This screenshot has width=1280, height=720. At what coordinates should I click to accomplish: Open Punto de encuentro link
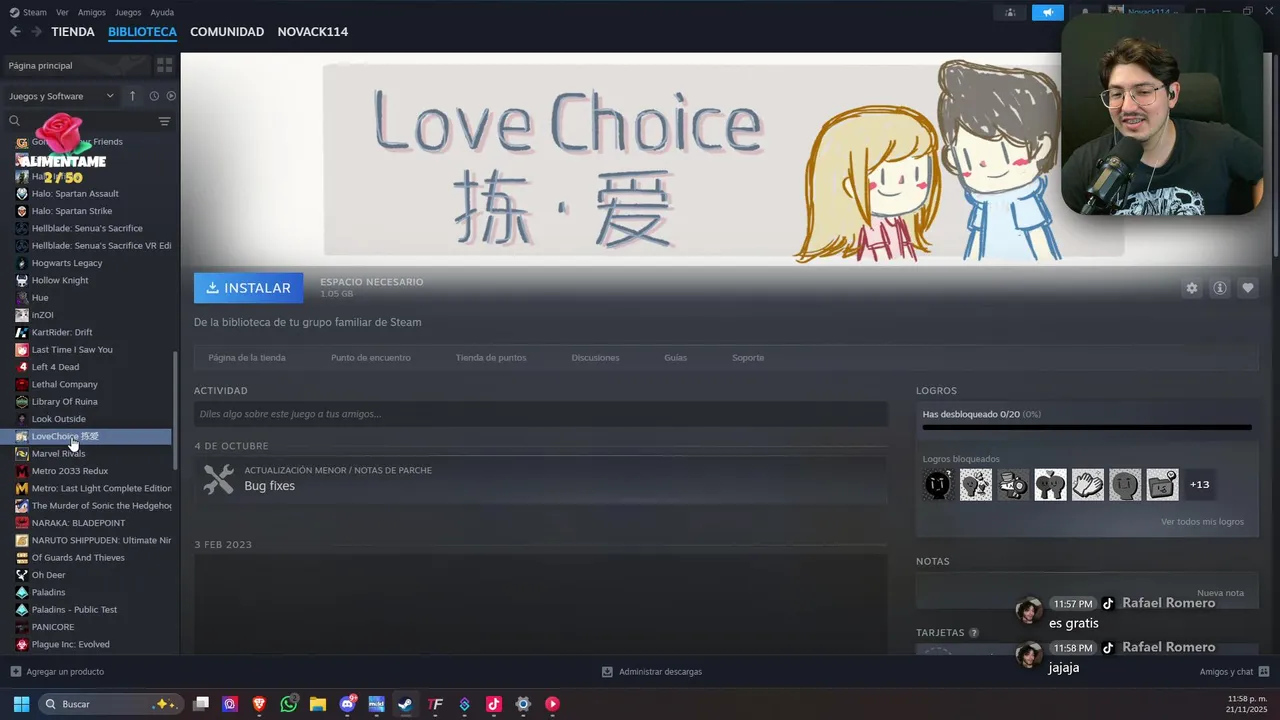(x=371, y=358)
